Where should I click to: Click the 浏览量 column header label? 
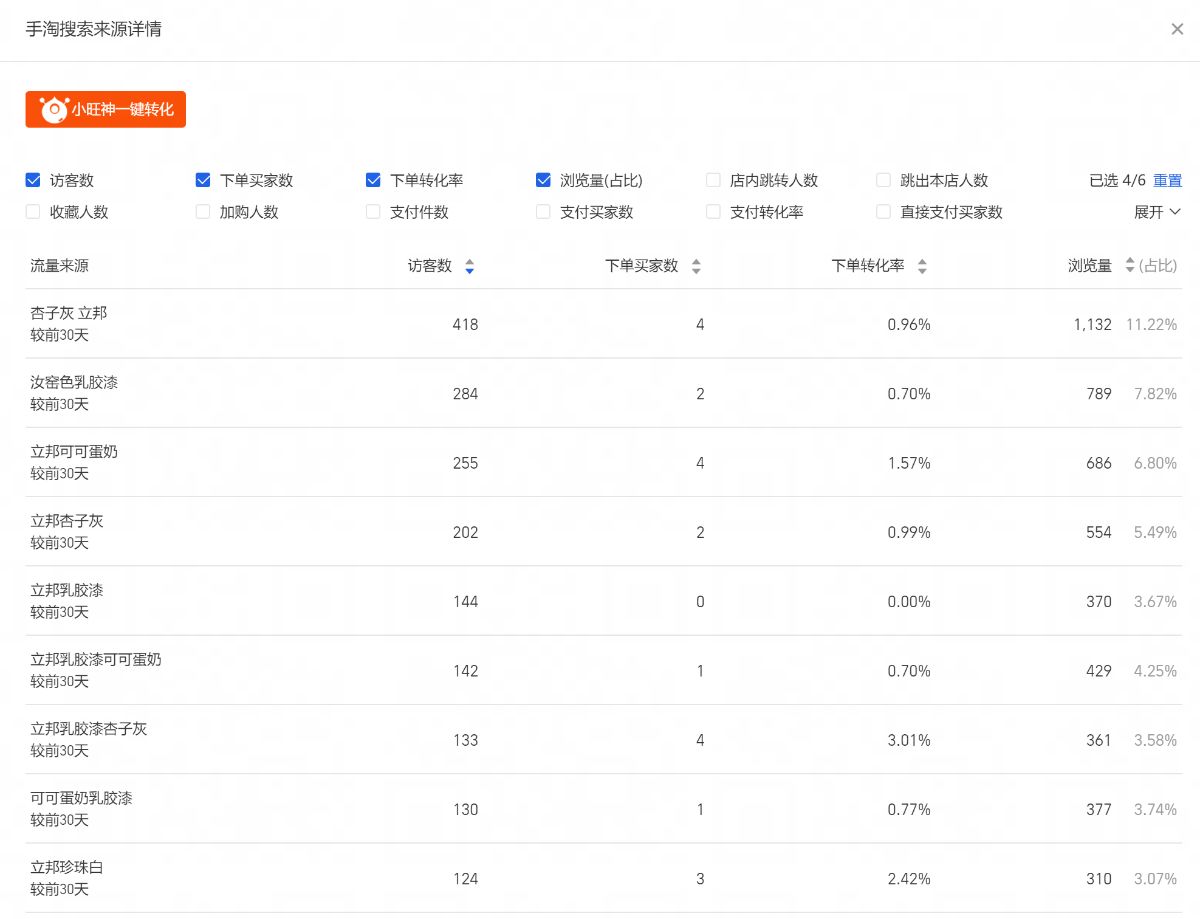1090,266
